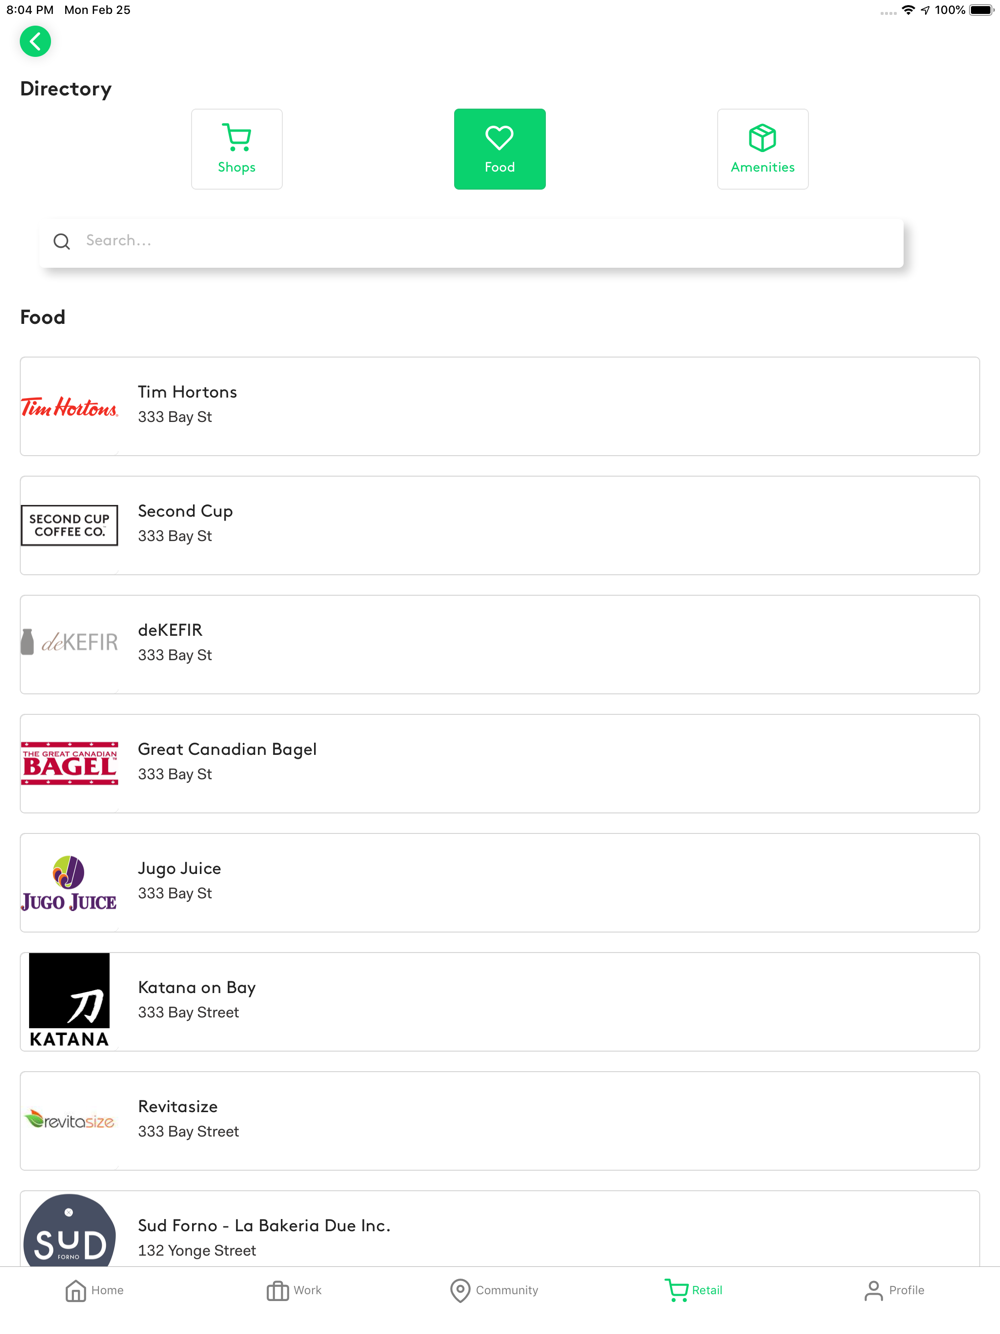
Task: Open the Community tab
Action: pos(494,1290)
